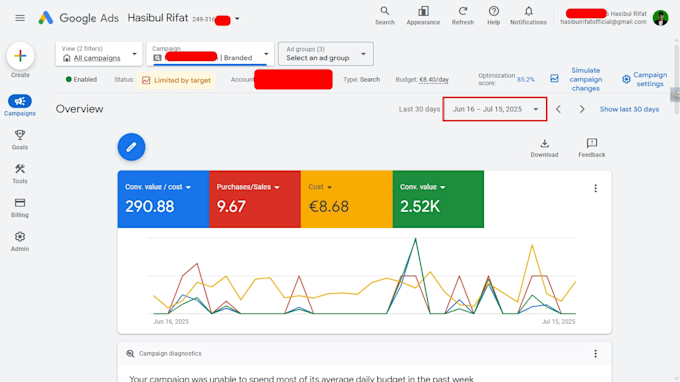Open the hamburger main menu
The height and width of the screenshot is (382, 680).
point(20,18)
